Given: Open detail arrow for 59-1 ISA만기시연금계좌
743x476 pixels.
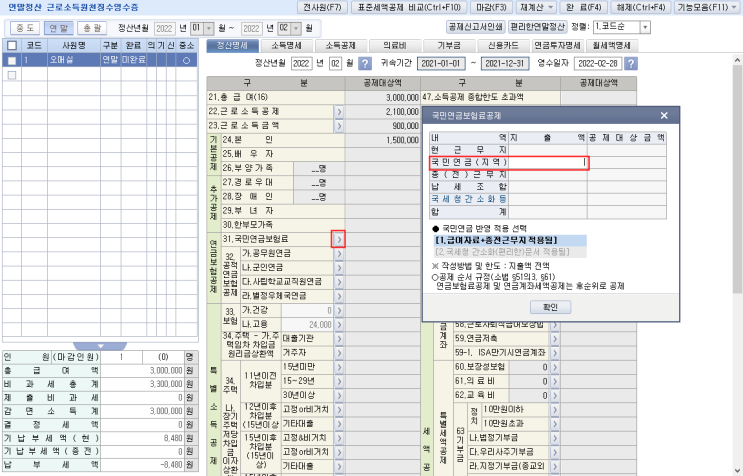Looking at the screenshot, I should [555, 353].
